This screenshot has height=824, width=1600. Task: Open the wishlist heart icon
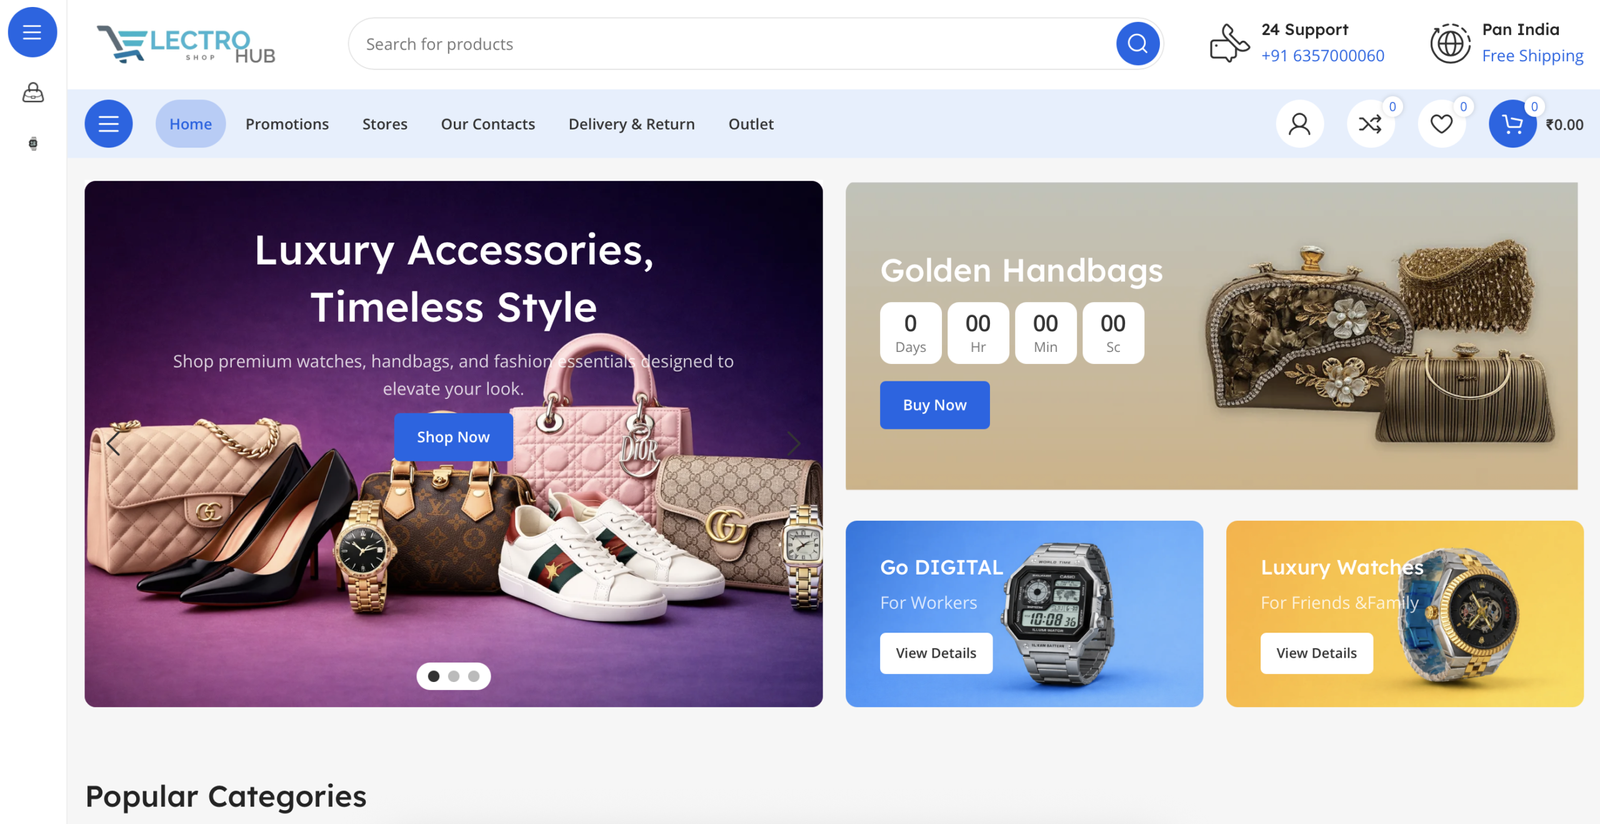pyautogui.click(x=1441, y=124)
